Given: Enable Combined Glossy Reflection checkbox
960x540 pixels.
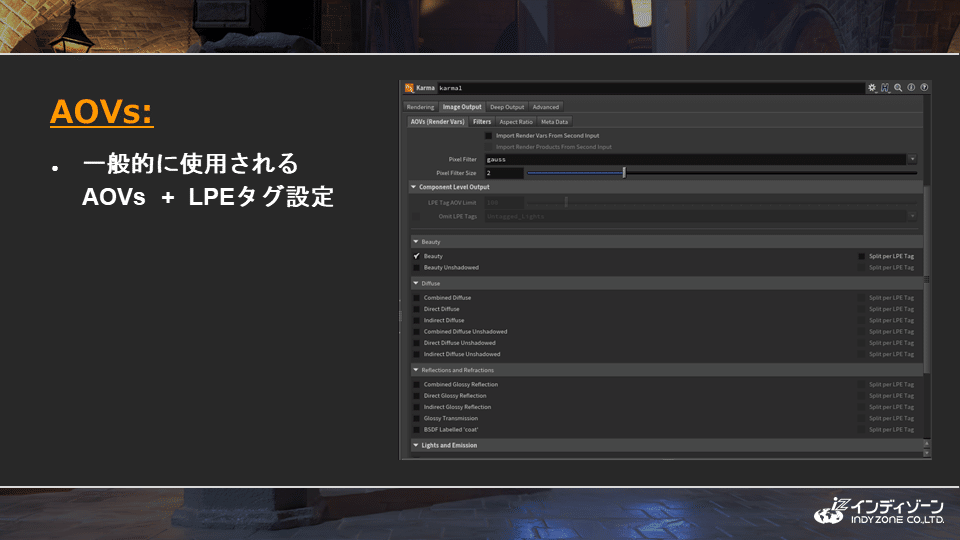Looking at the screenshot, I should tap(417, 384).
